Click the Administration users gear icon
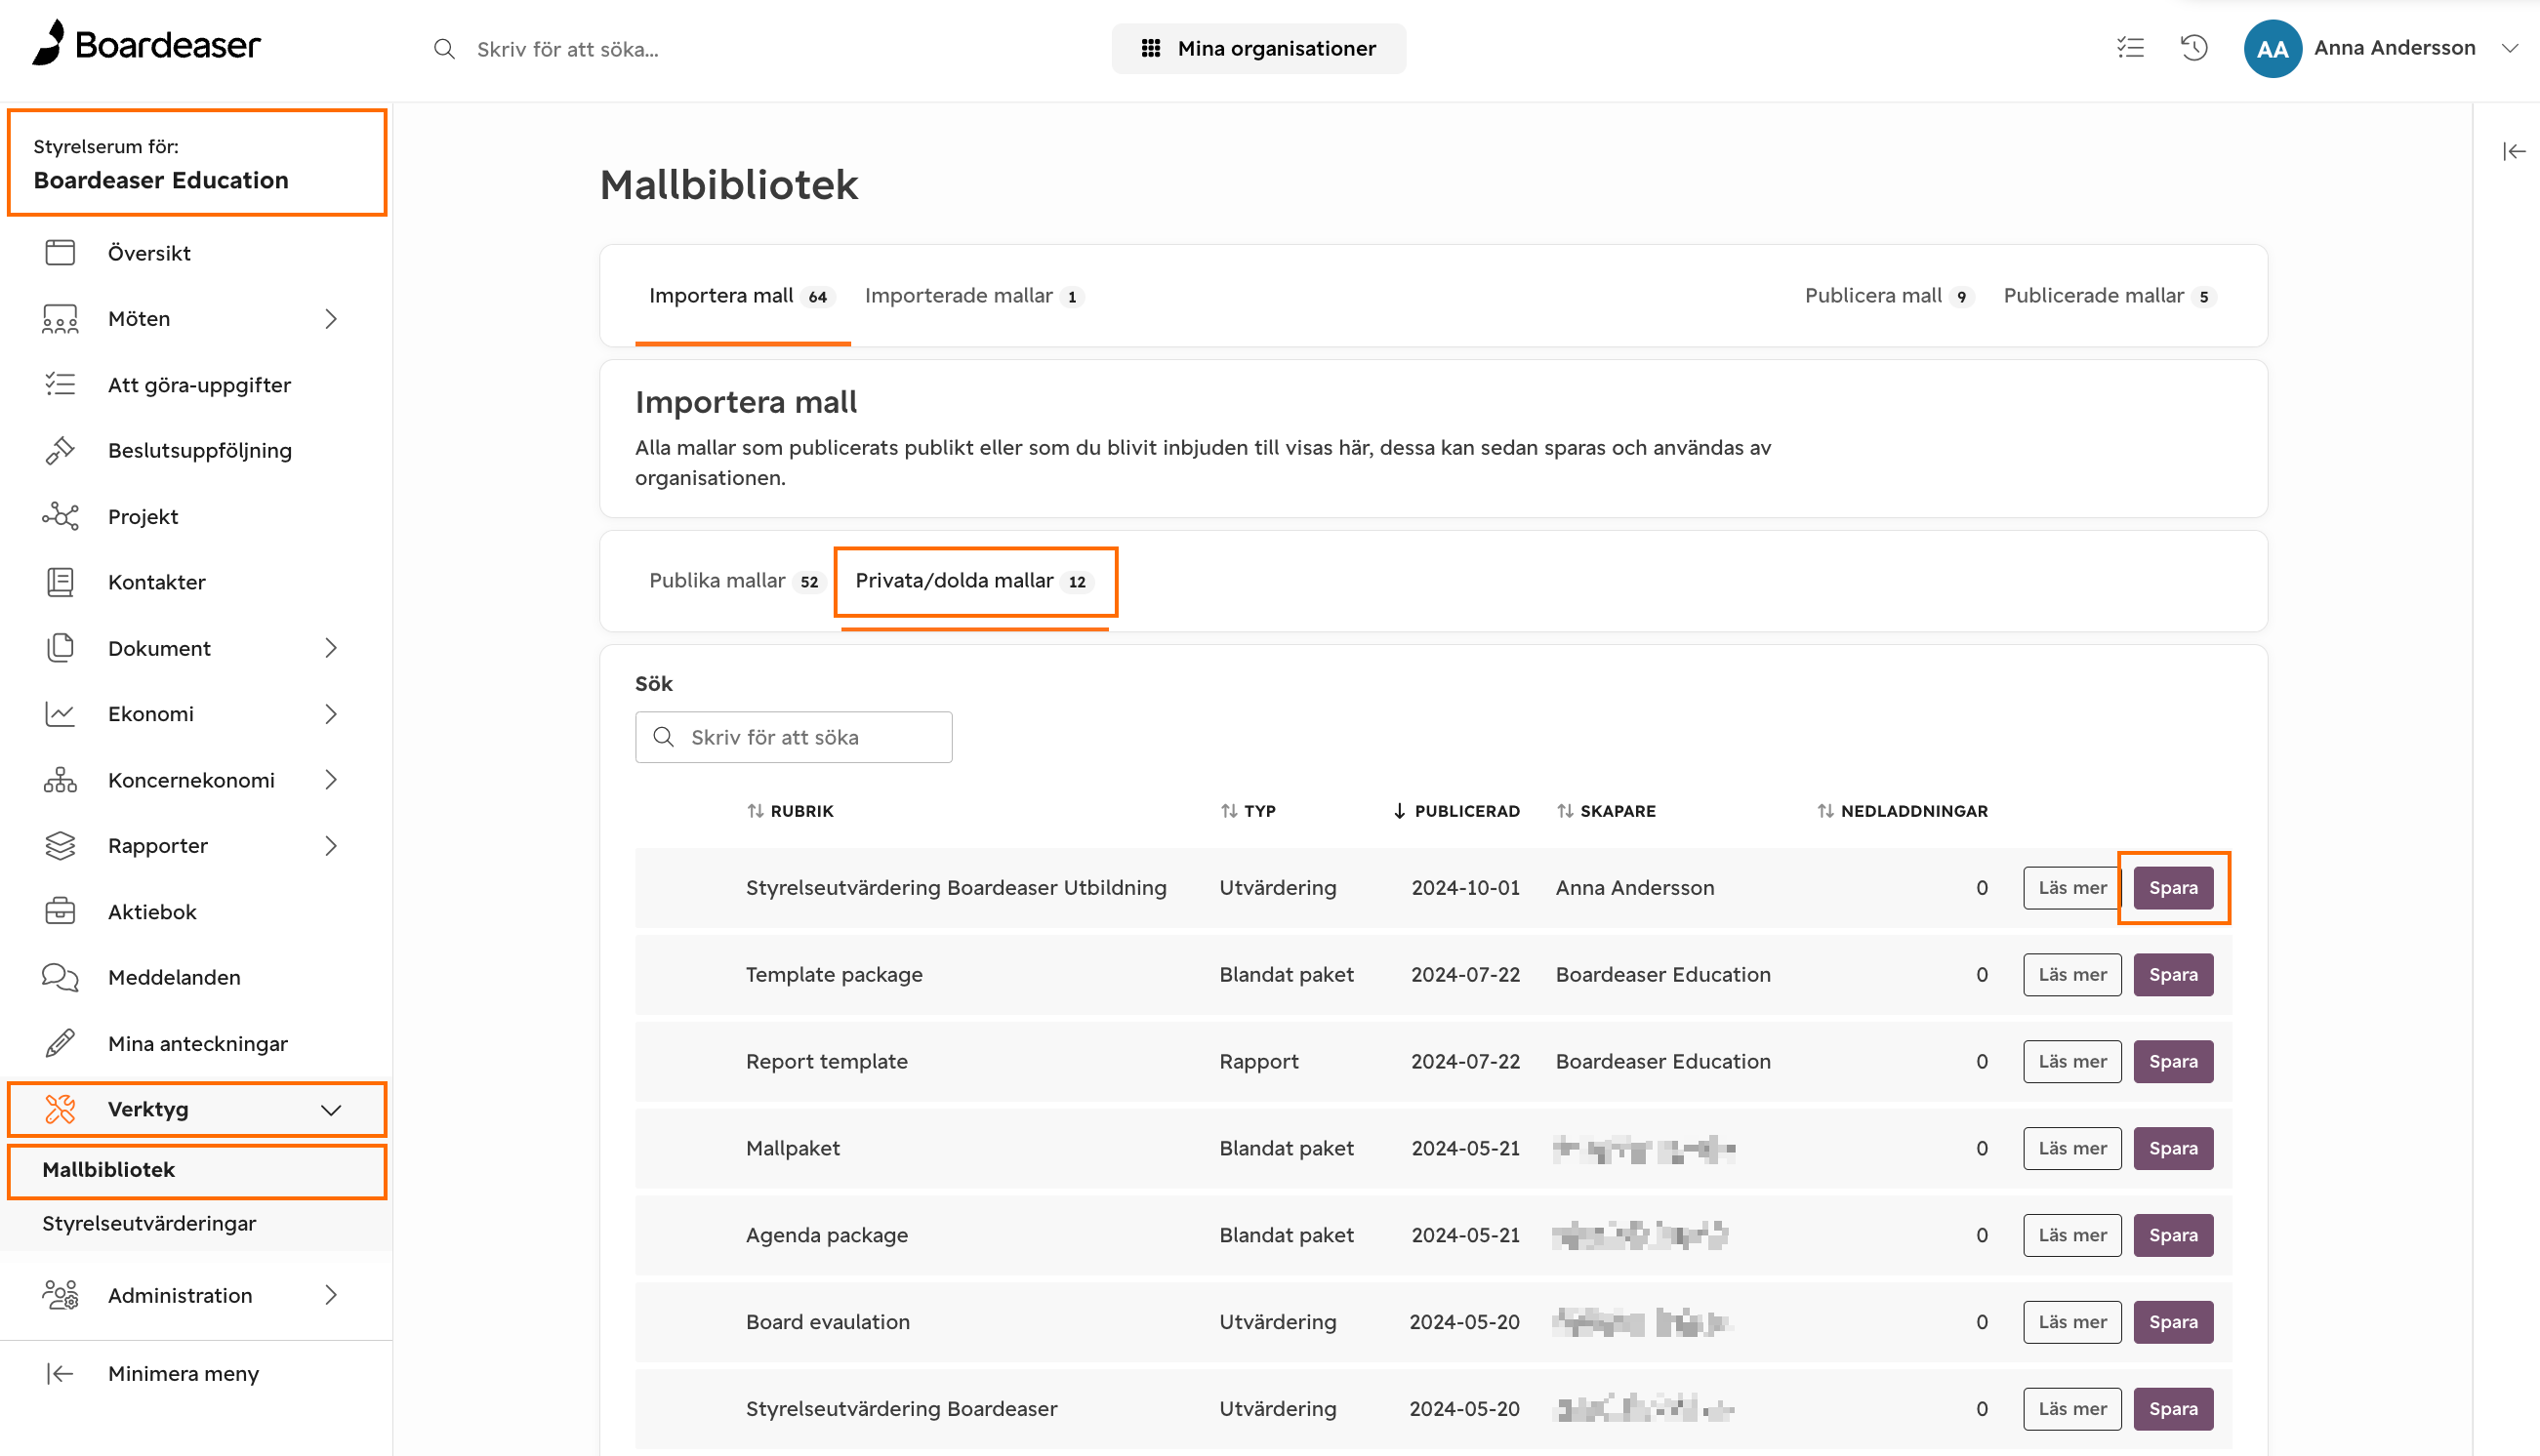 [x=60, y=1295]
